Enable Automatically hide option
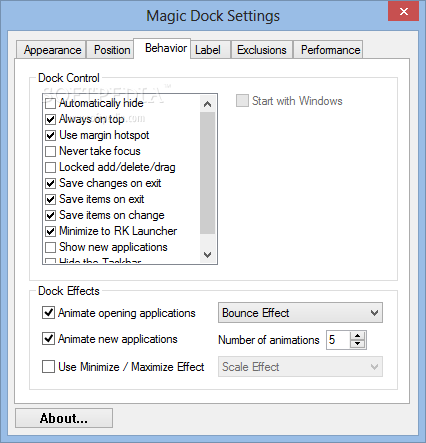This screenshot has height=443, width=426. 50,103
